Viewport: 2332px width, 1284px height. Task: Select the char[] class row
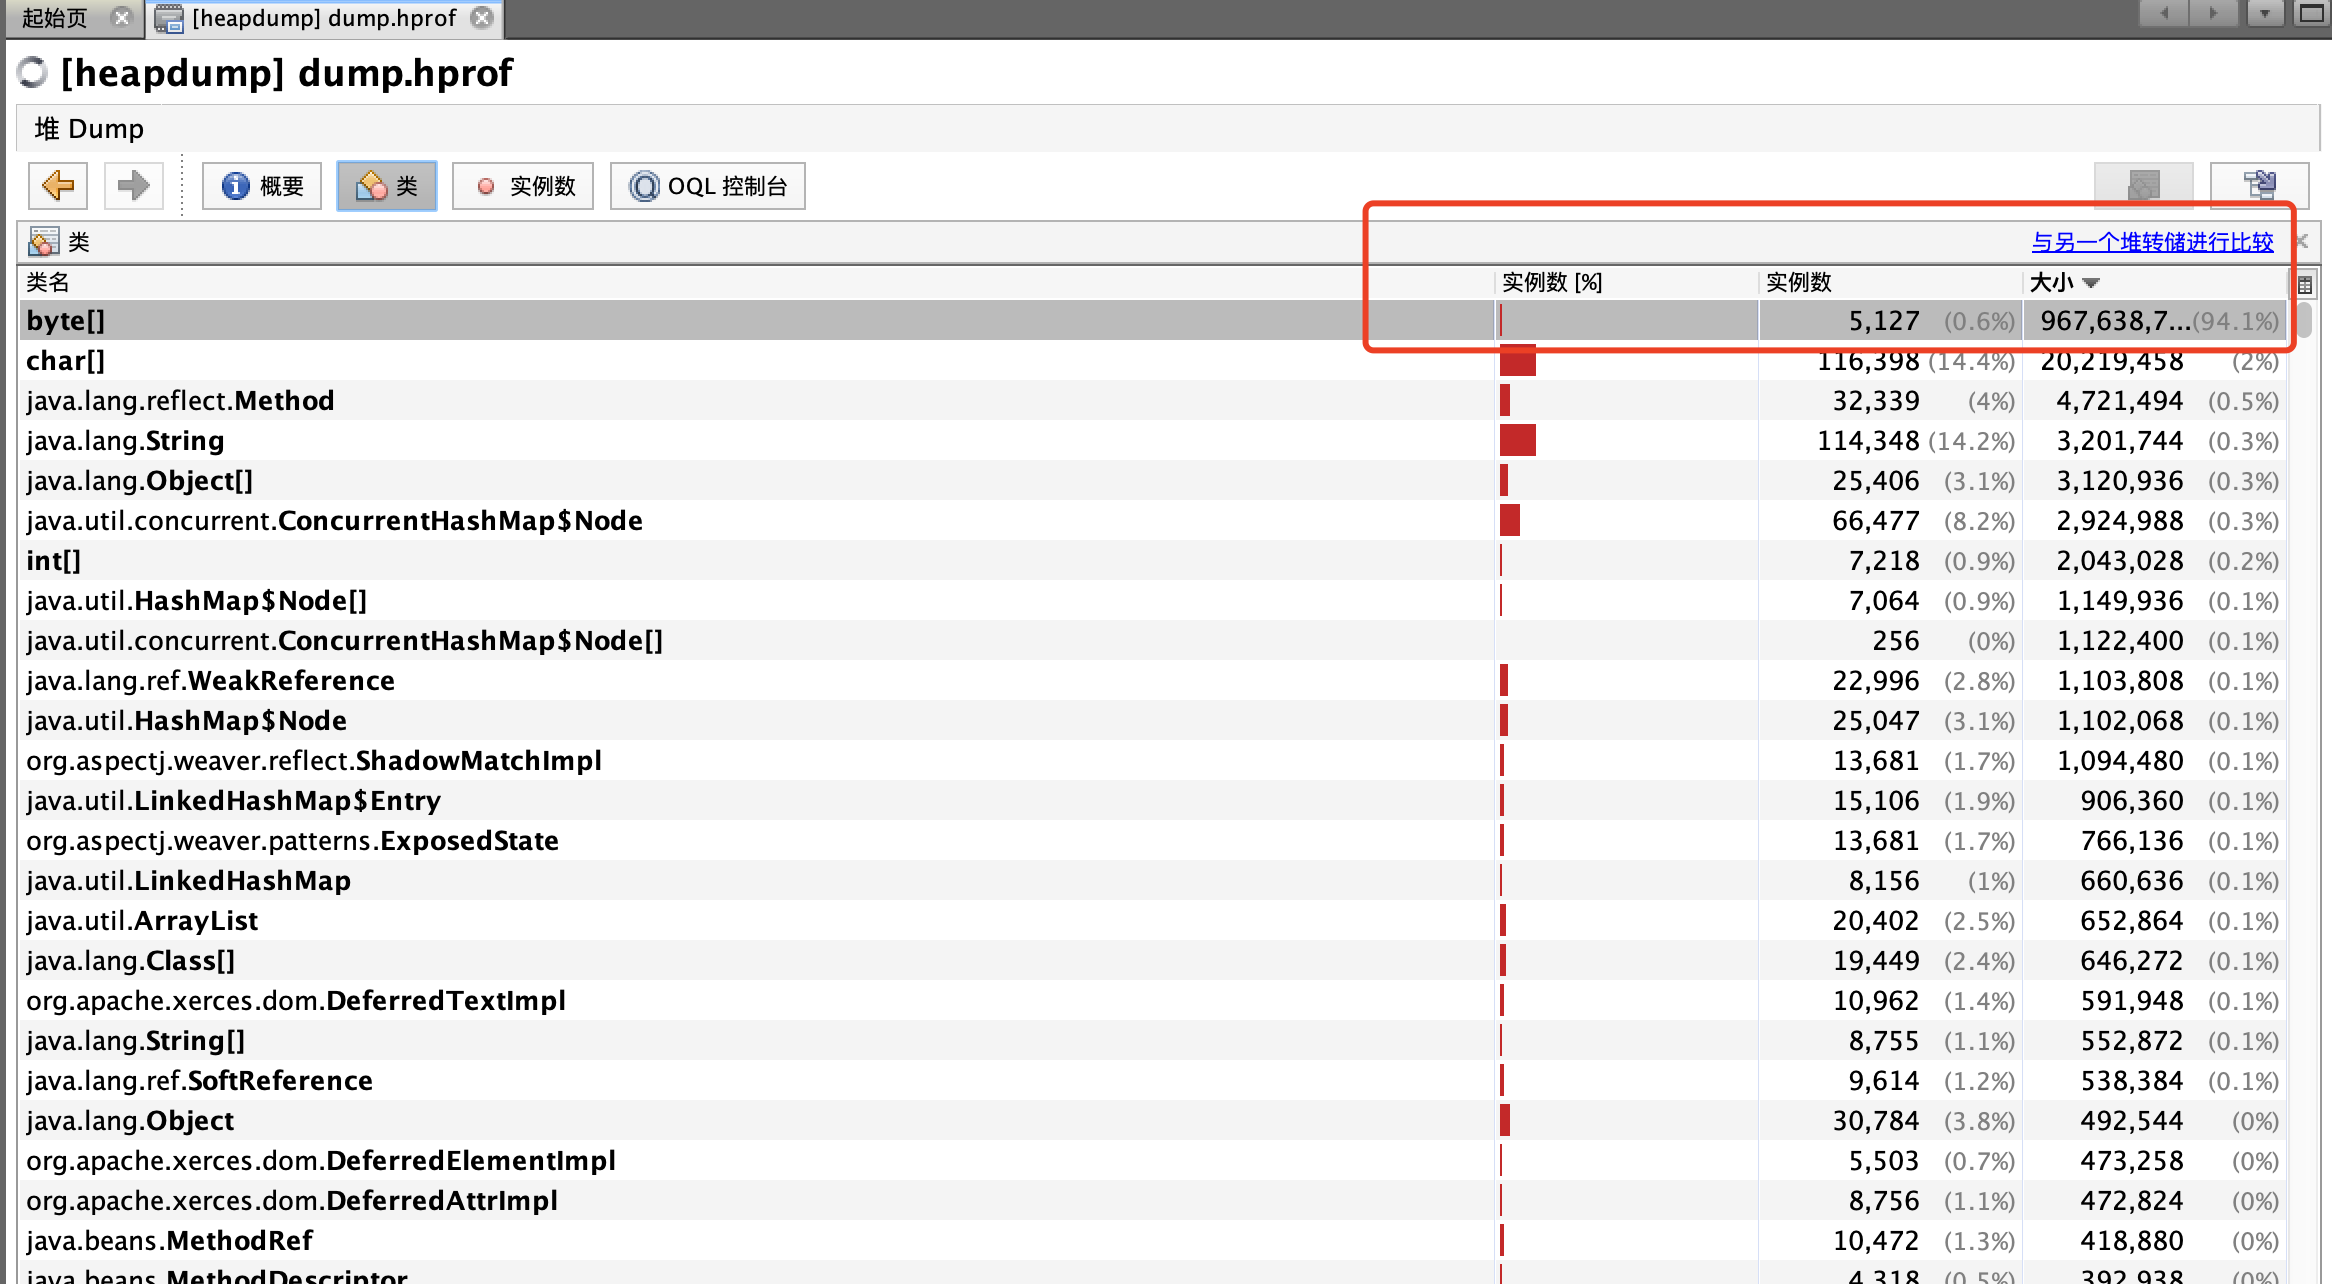(x=1152, y=360)
